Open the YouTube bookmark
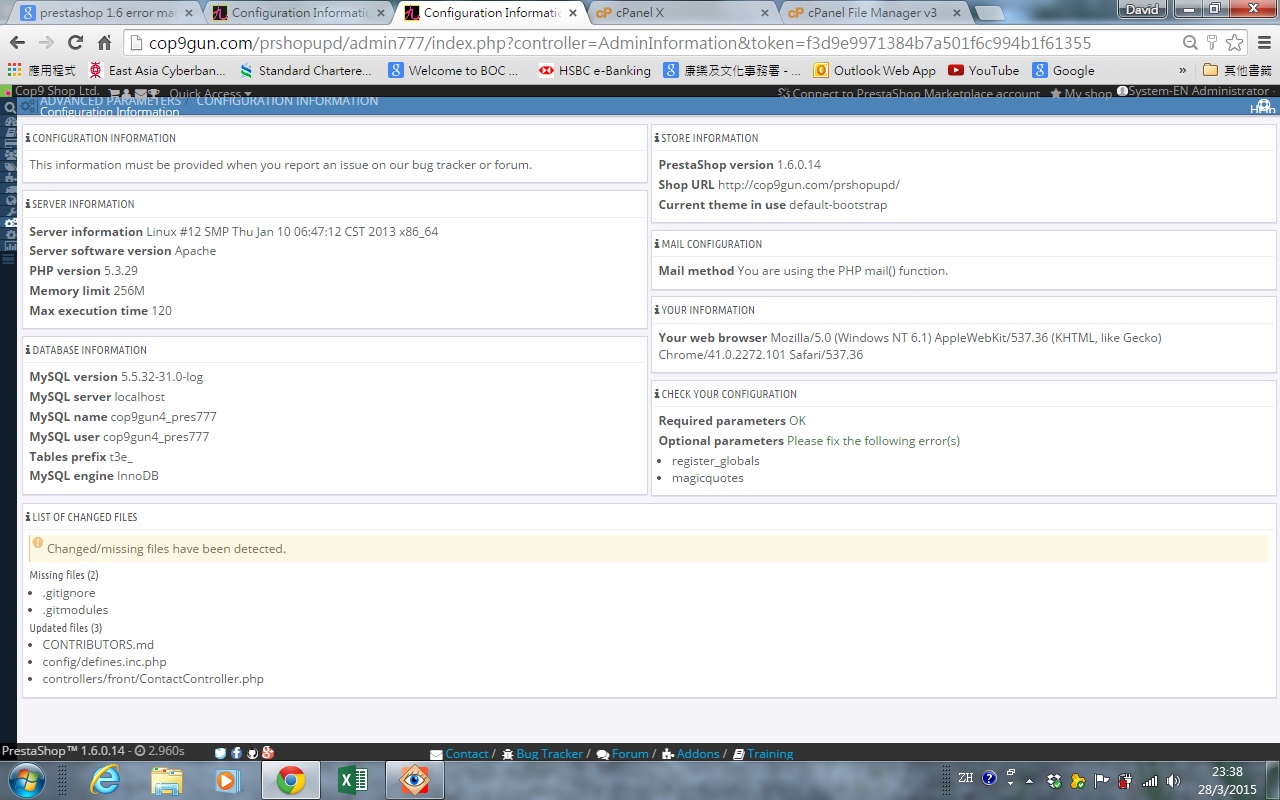The width and height of the screenshot is (1280, 800). coord(984,71)
